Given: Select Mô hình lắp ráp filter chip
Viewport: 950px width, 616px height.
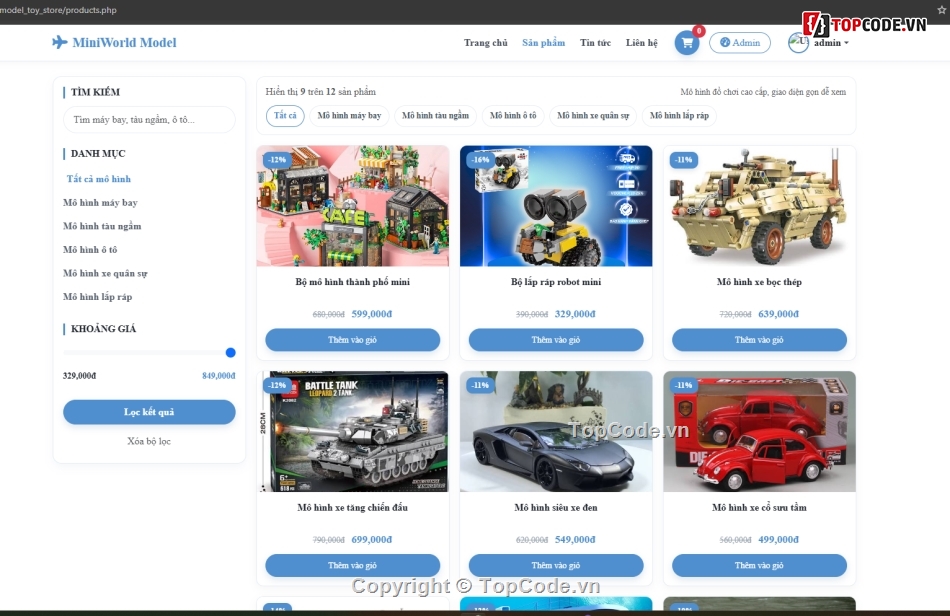Looking at the screenshot, I should click(x=679, y=115).
